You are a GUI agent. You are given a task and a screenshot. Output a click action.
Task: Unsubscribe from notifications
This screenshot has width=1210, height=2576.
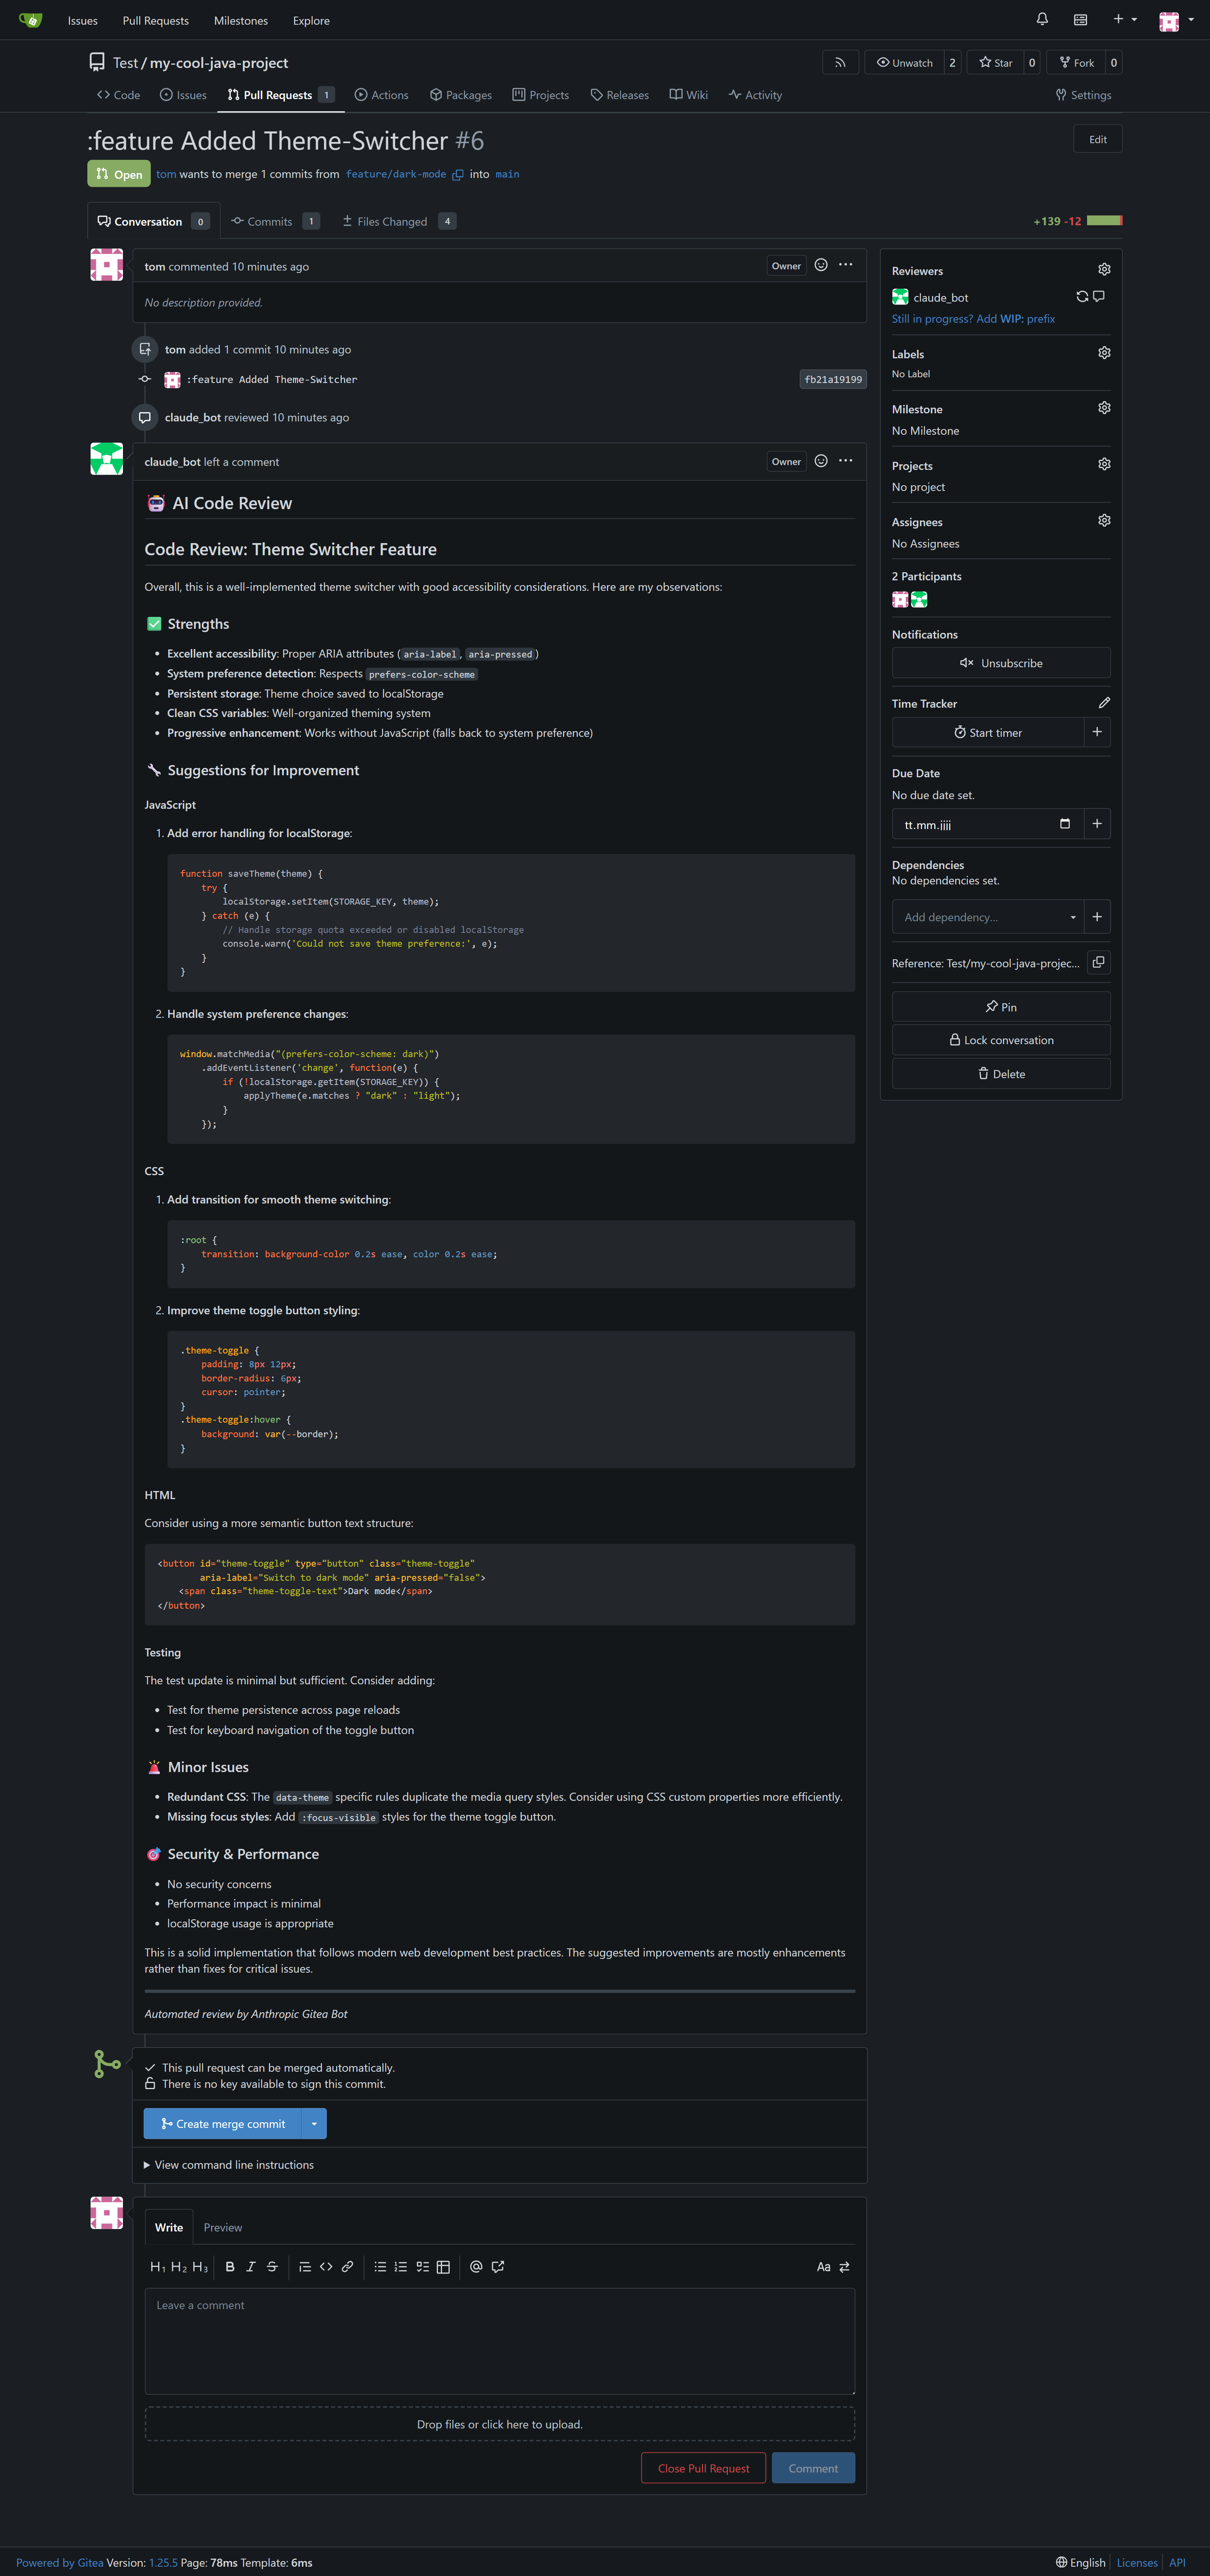[x=1001, y=663]
